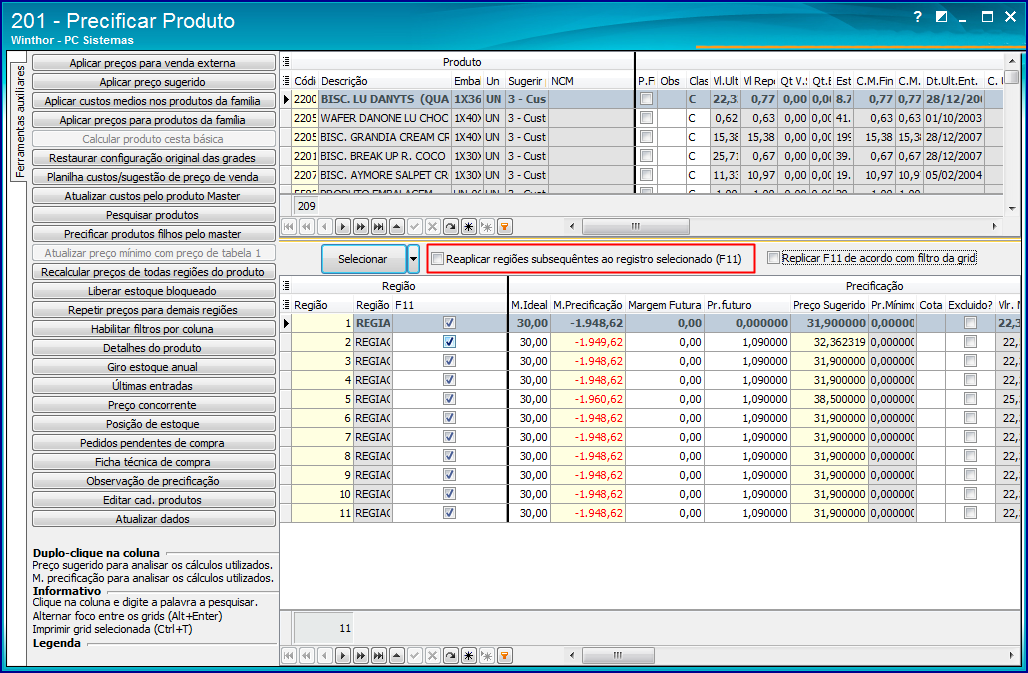Open the help question mark in title bar
The height and width of the screenshot is (673, 1028).
pyautogui.click(x=917, y=17)
